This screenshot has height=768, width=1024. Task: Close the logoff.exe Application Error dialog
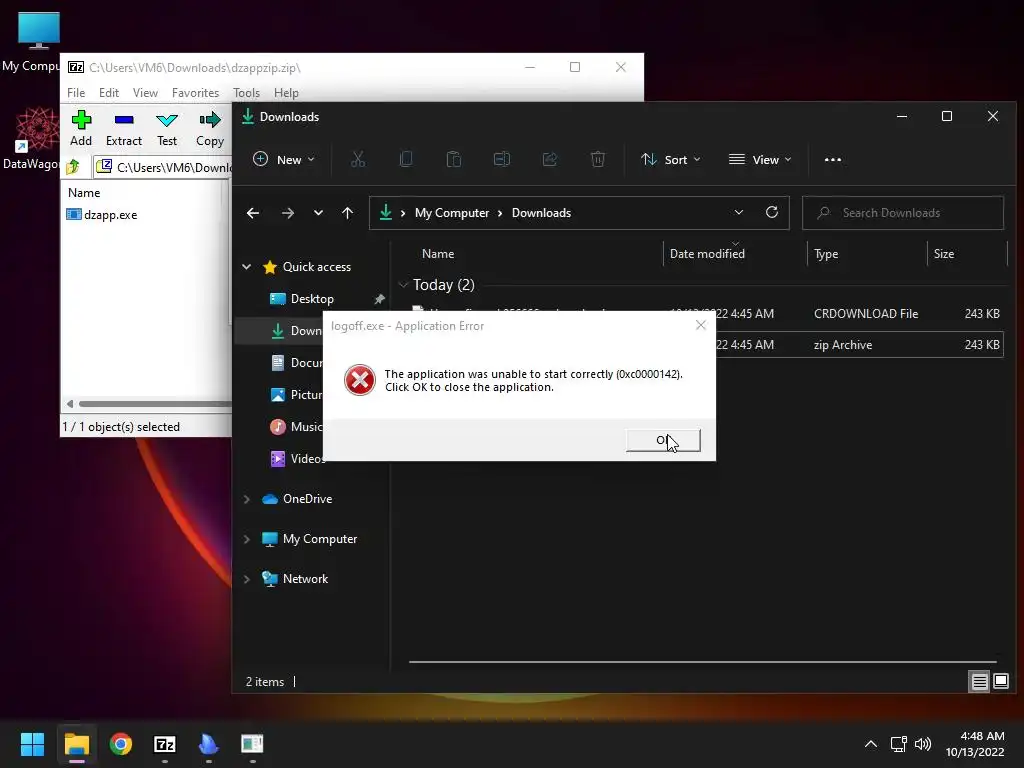(x=701, y=325)
